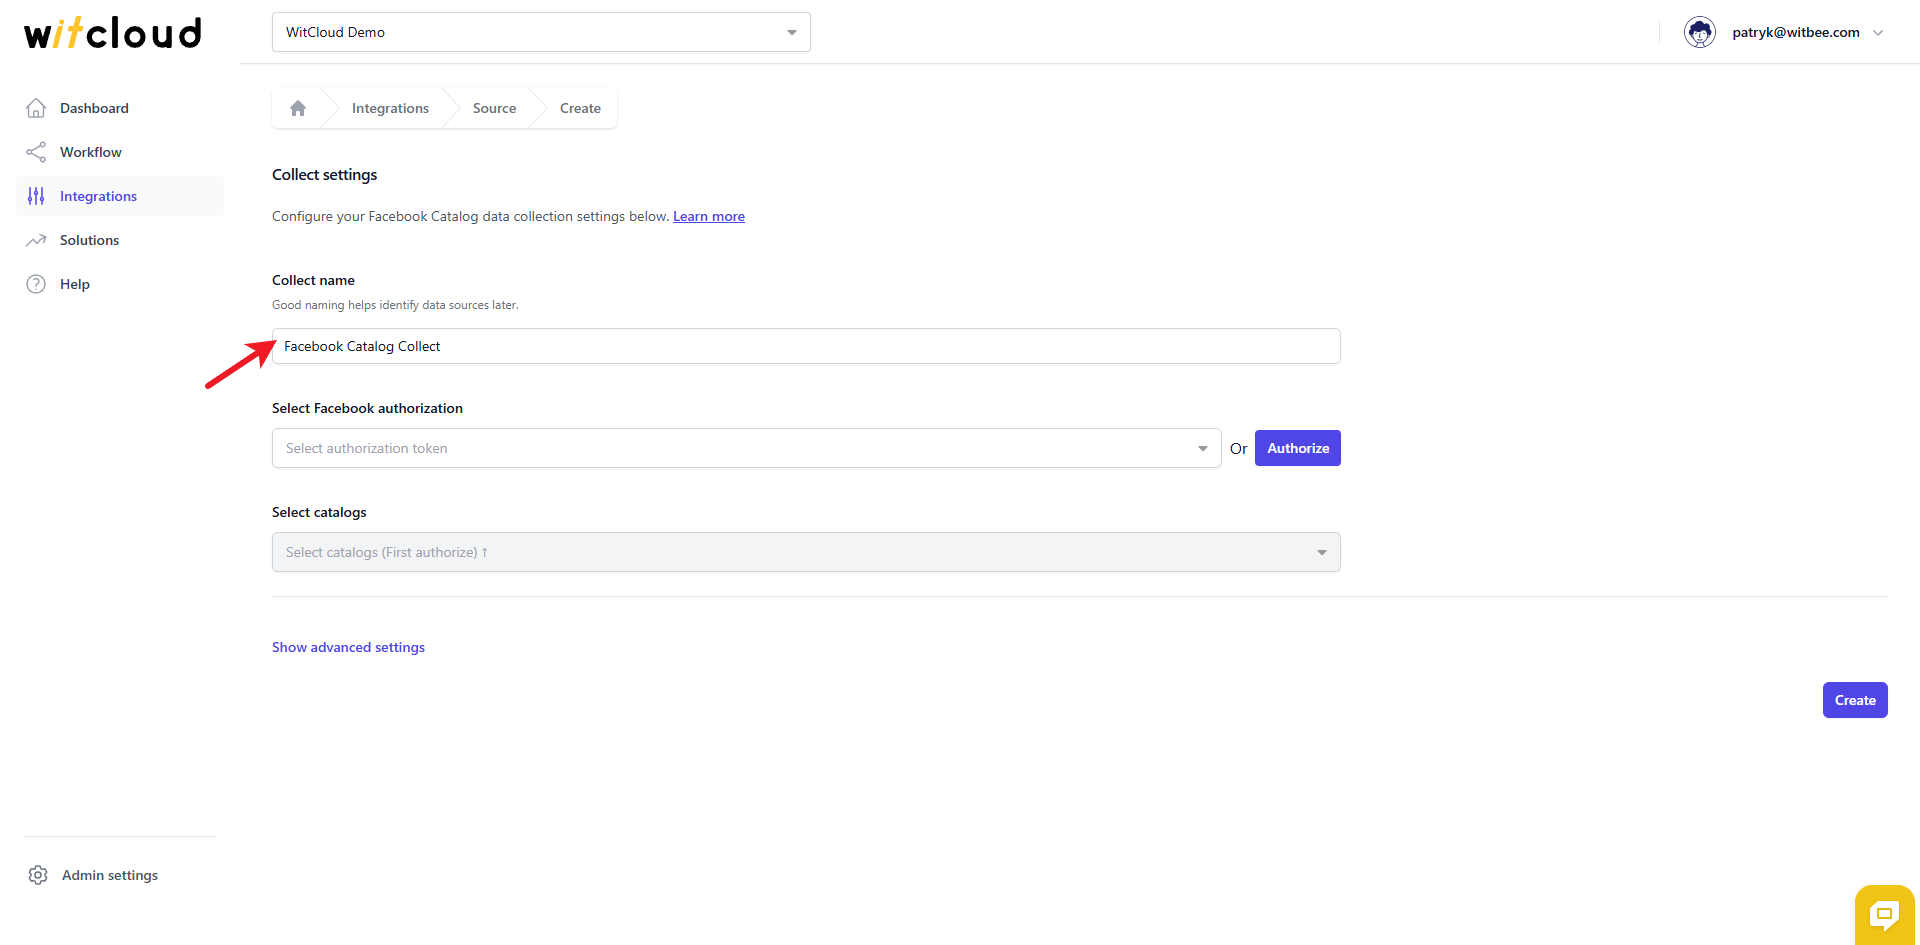The width and height of the screenshot is (1920, 945).
Task: Click the 'Good naming helps identify' hint text
Action: click(x=395, y=305)
